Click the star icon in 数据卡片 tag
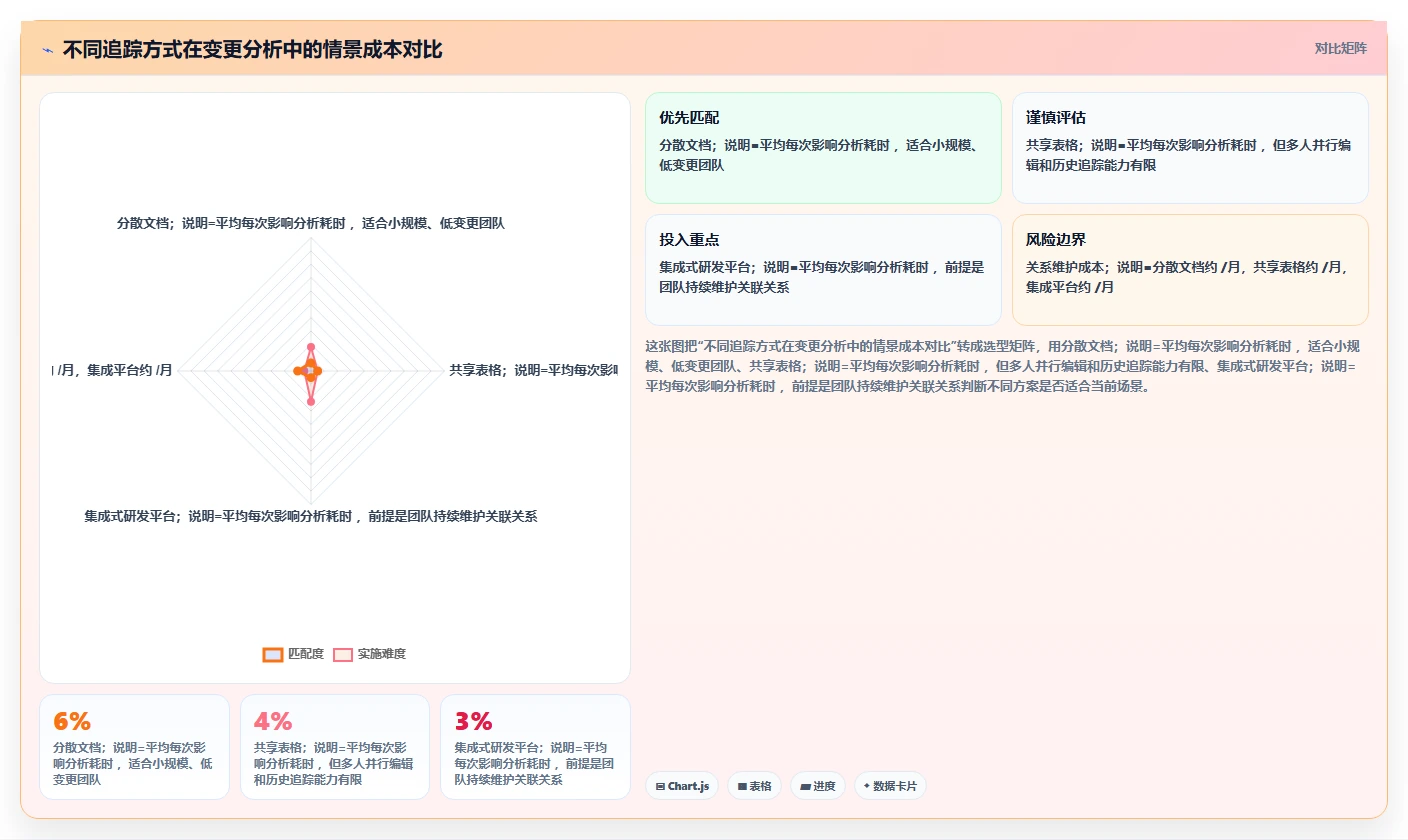This screenshot has height=840, width=1408. (867, 786)
